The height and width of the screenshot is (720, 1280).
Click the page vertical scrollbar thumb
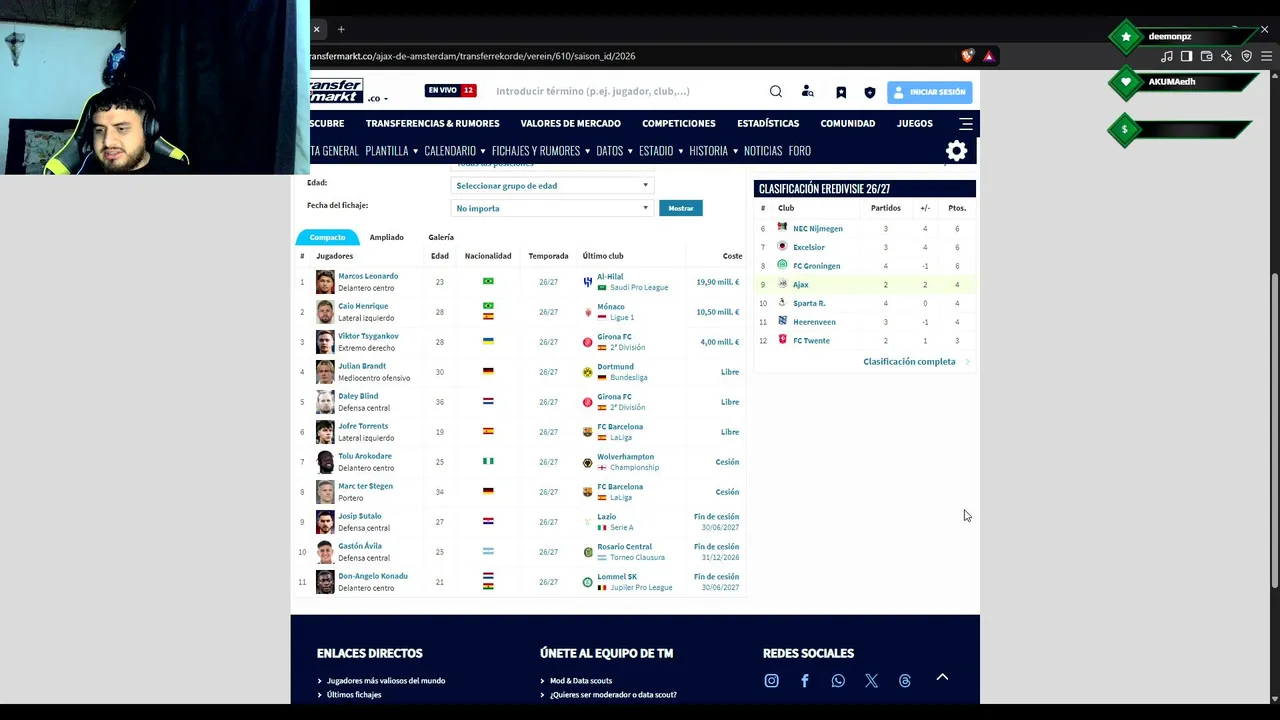pos(1274,430)
